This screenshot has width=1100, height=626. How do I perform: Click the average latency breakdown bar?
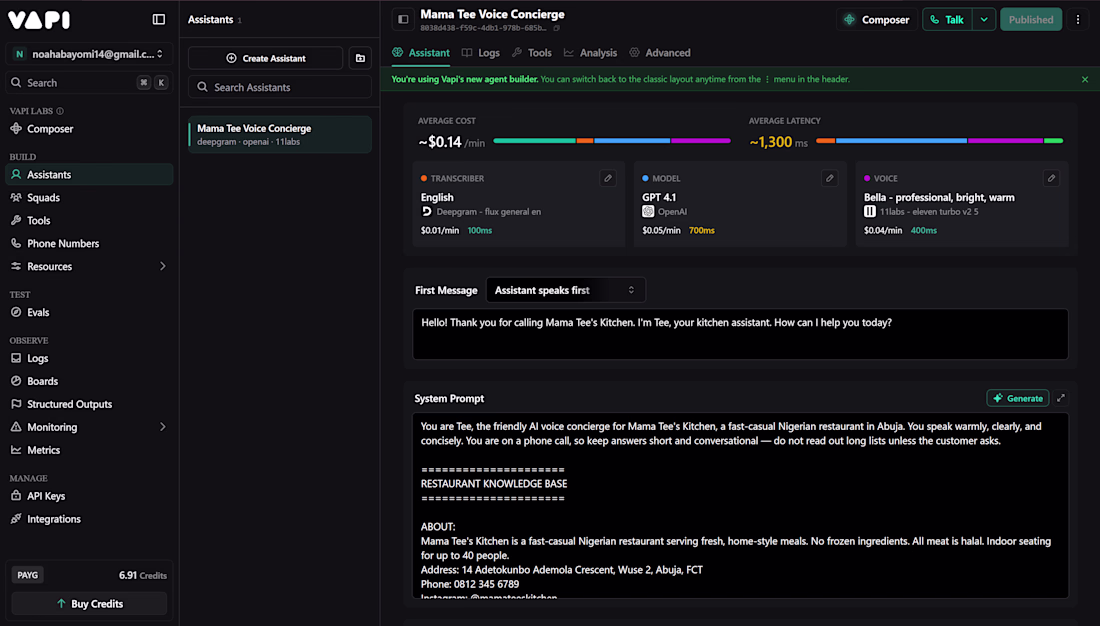pyautogui.click(x=939, y=141)
